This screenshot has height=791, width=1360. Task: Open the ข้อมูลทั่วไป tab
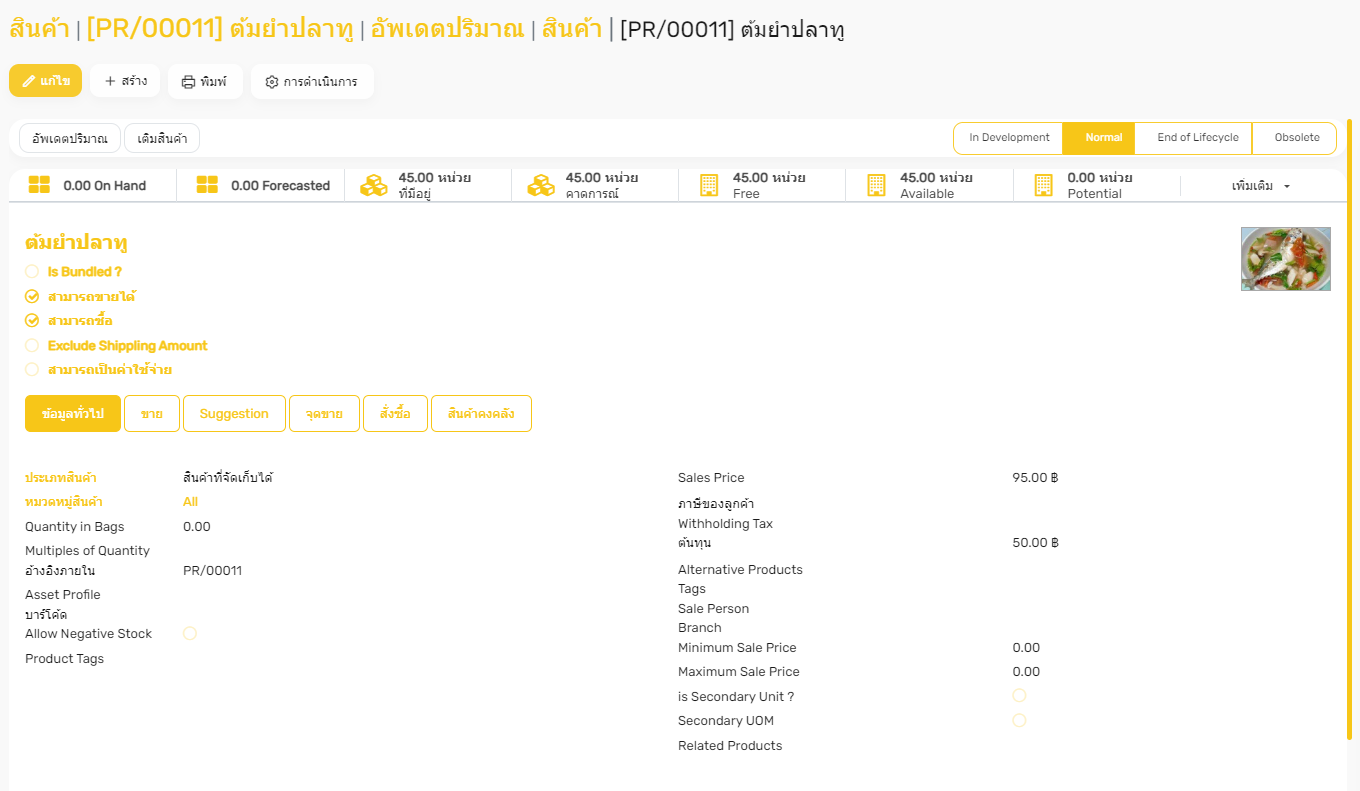[73, 413]
